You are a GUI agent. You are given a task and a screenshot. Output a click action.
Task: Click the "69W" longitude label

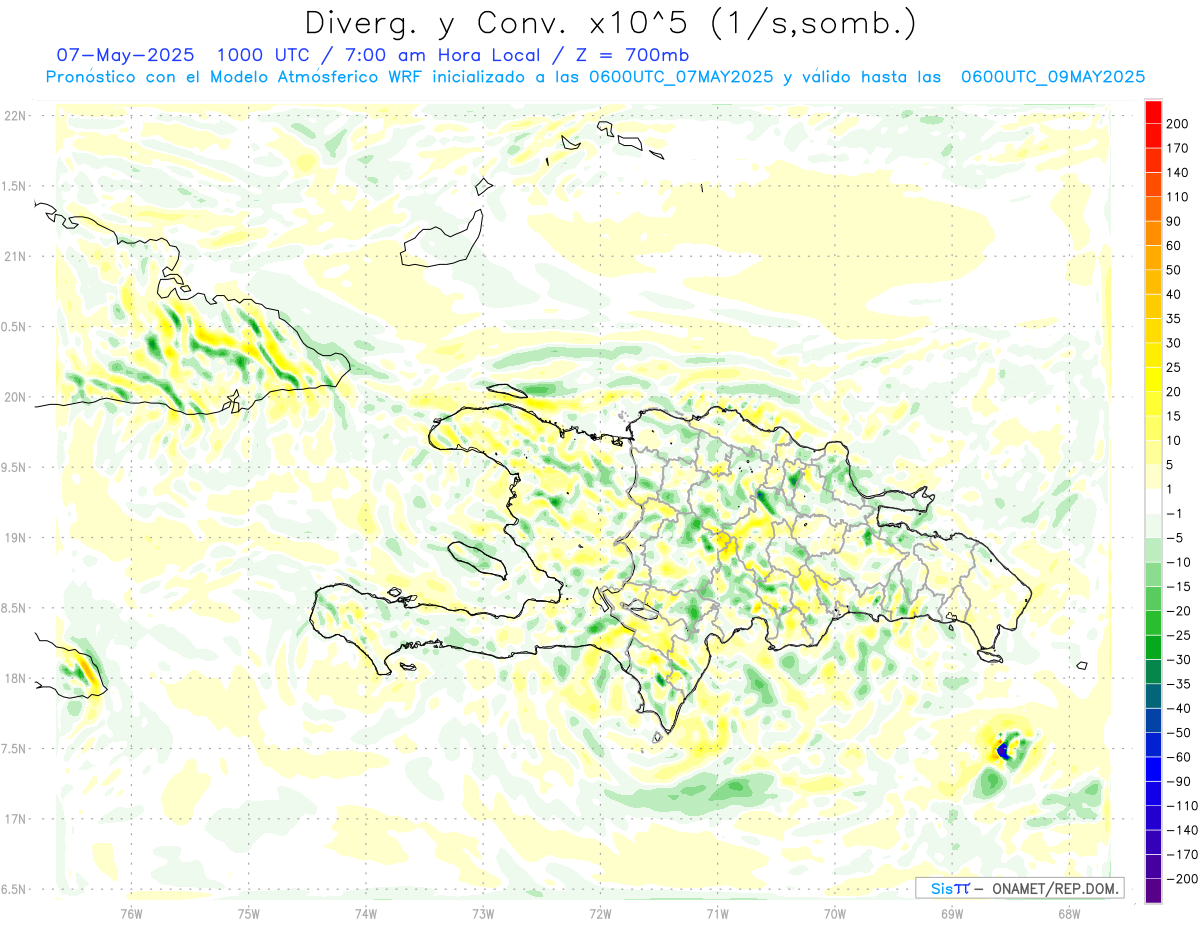(x=952, y=913)
